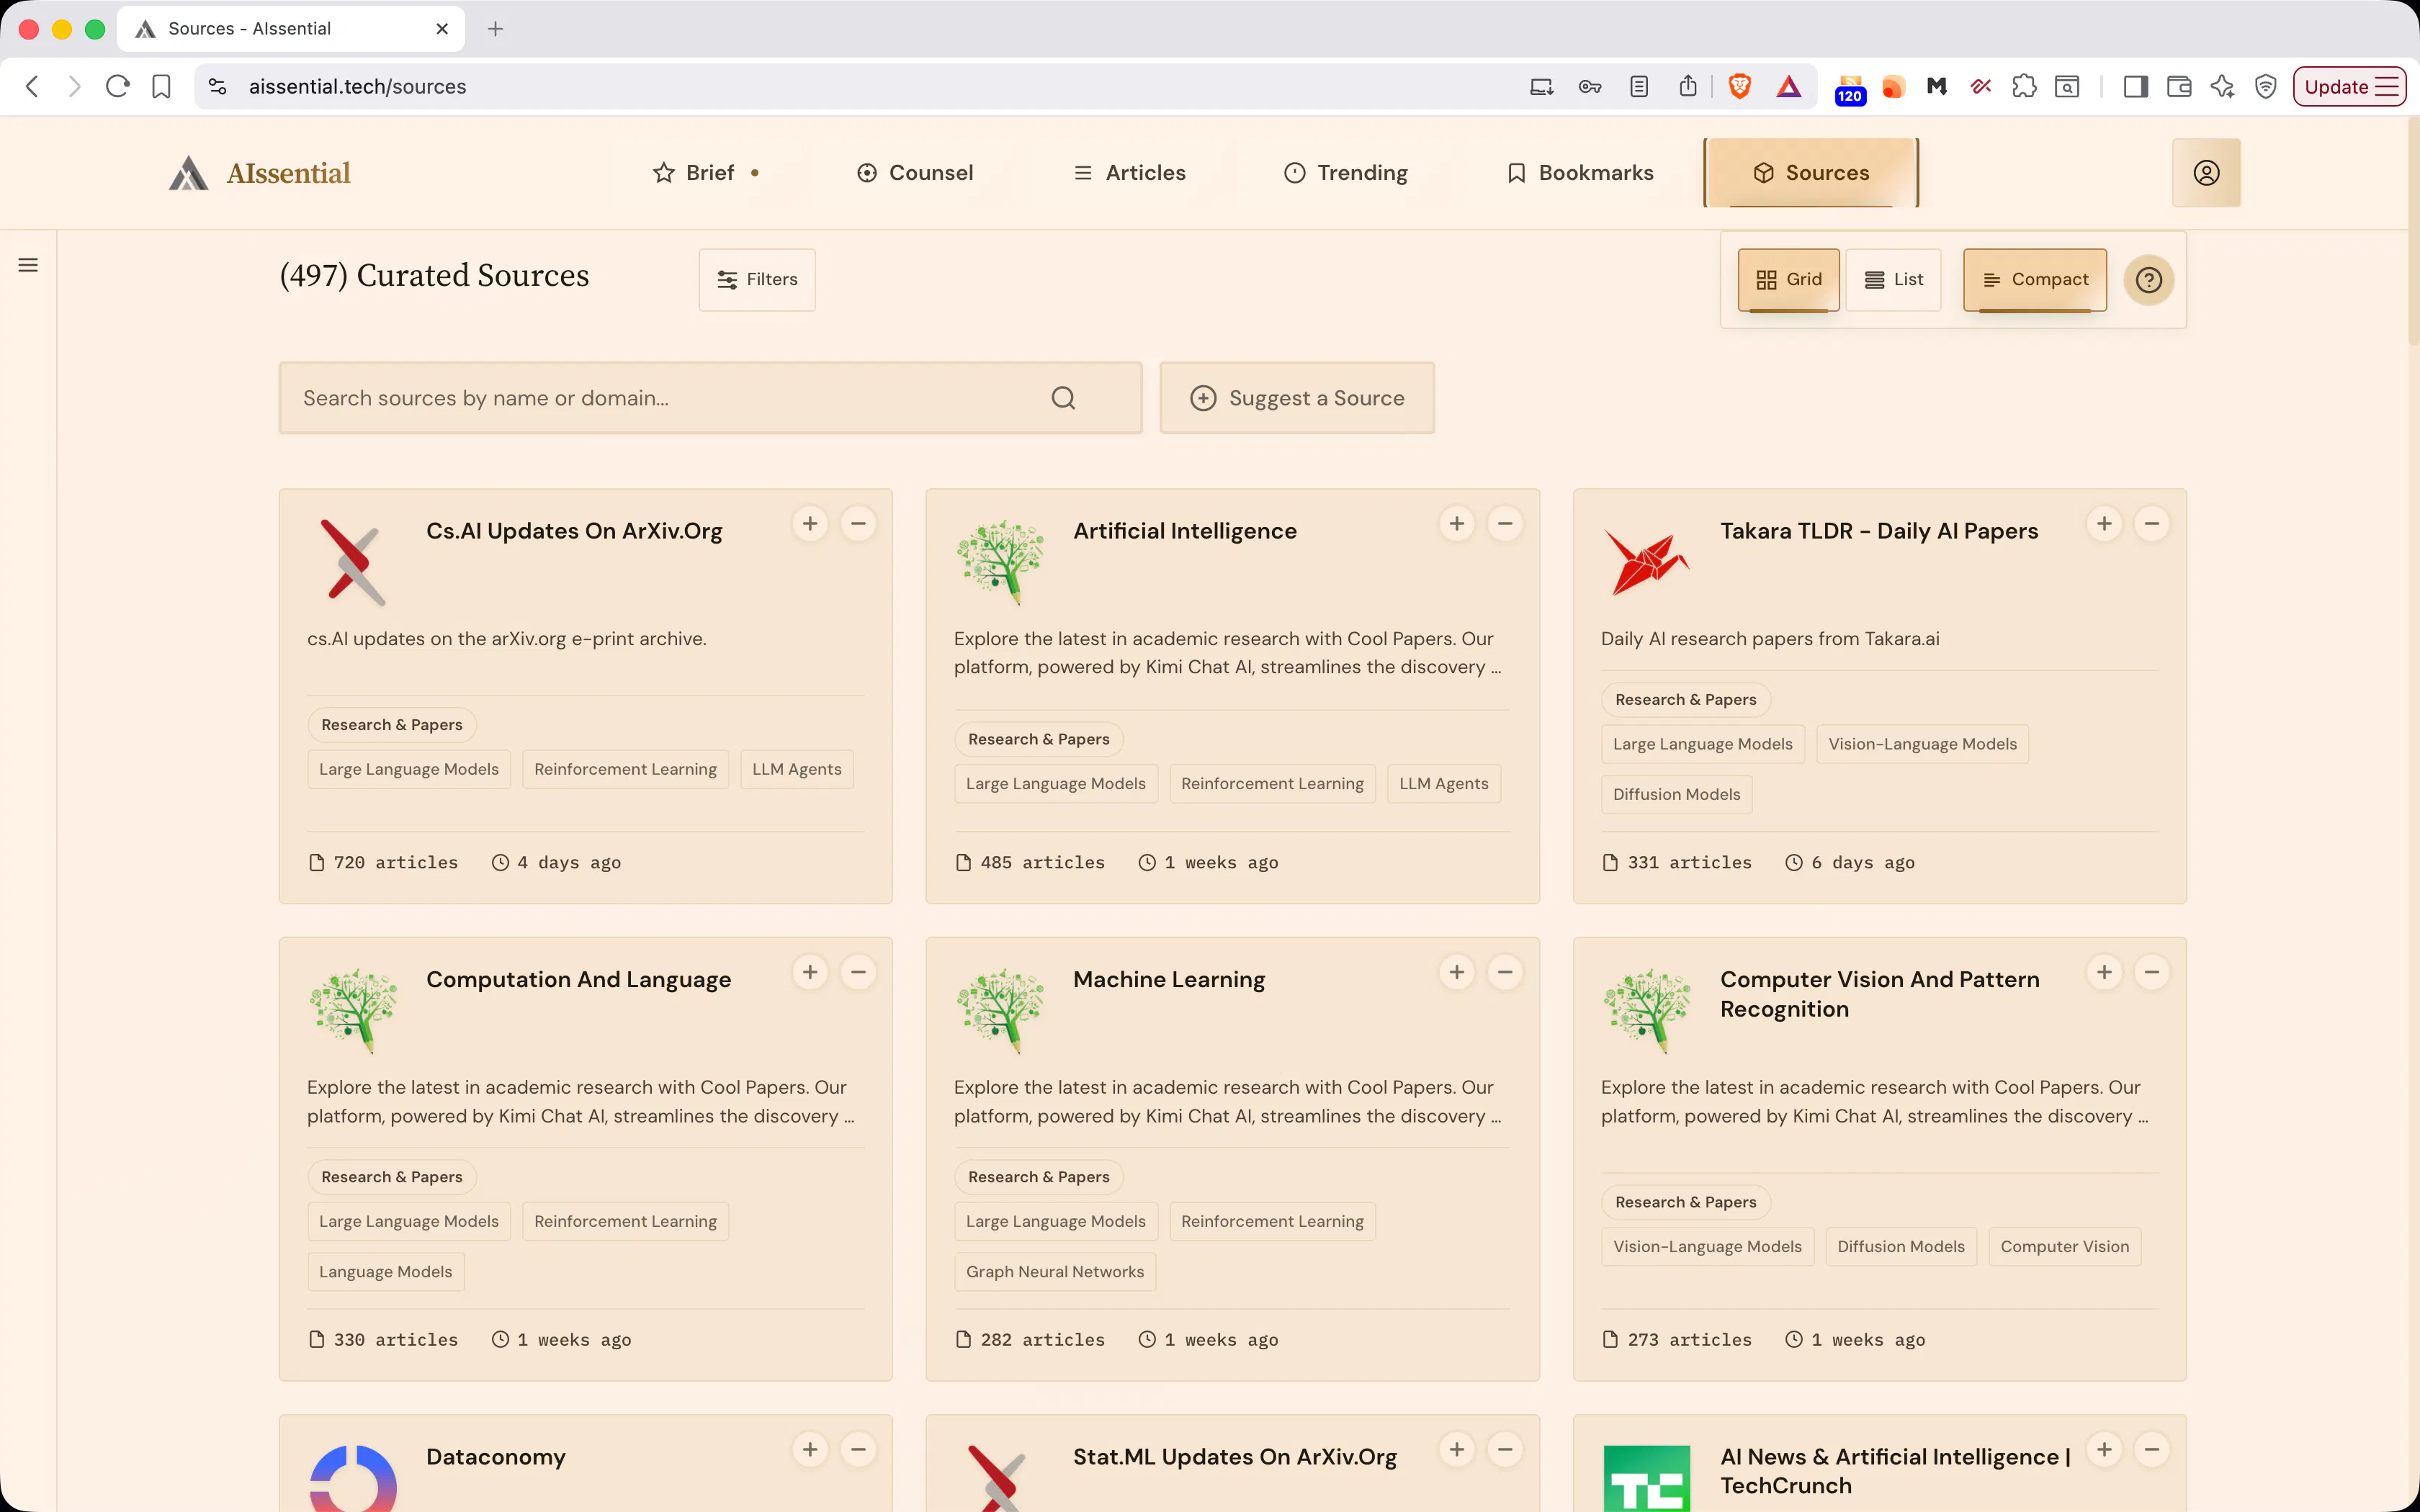Screen dimensions: 2420x1512
Task: Add the Dataconomy source
Action: tap(810, 1449)
